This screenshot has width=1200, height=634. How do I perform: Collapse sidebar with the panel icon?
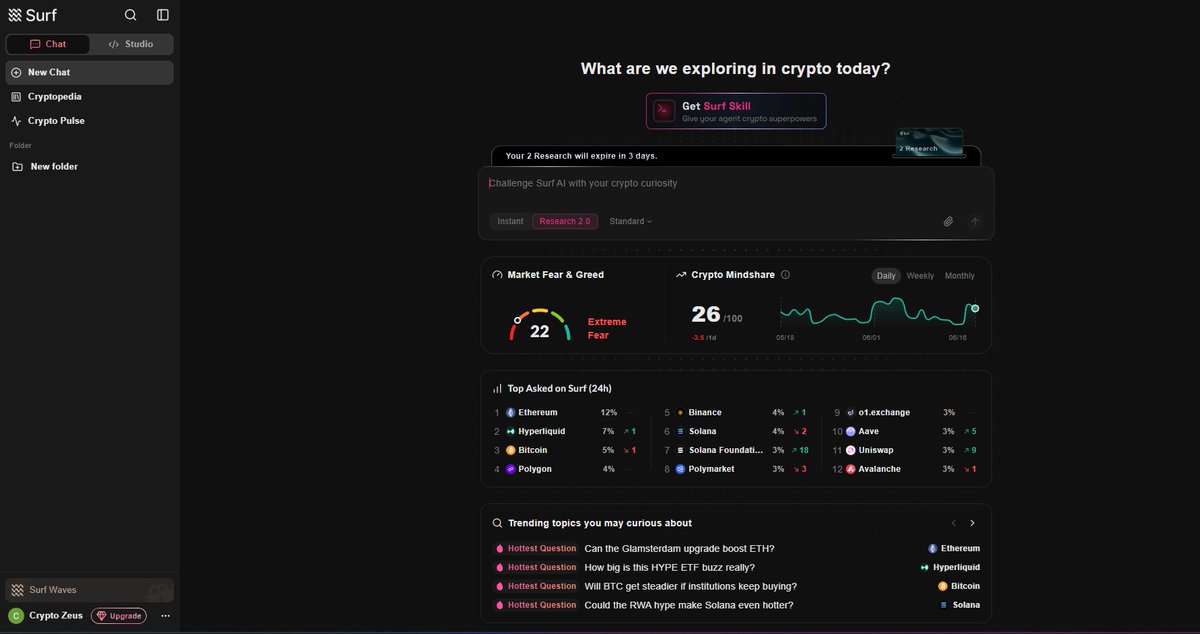(163, 15)
